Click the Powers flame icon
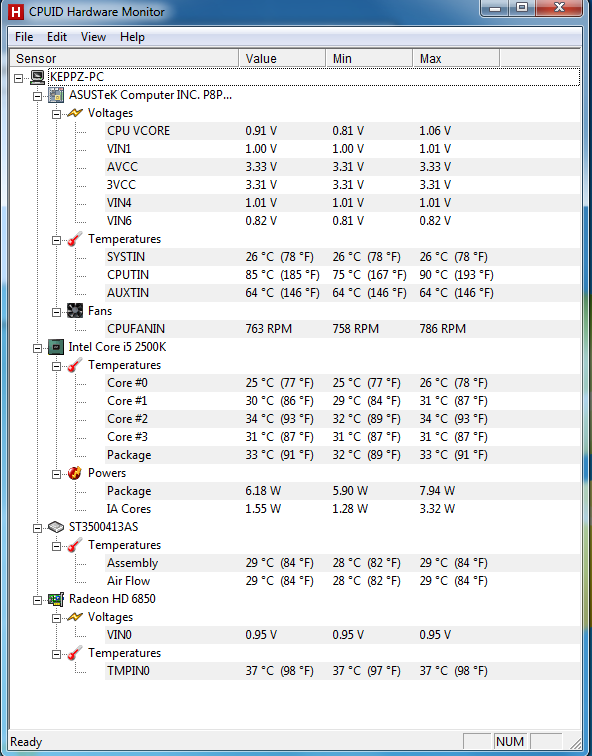592x756 pixels. point(75,473)
